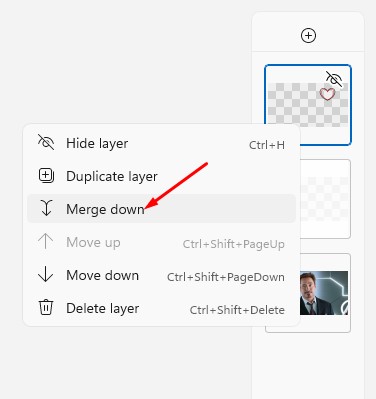Choose Move down in the context menu
The height and width of the screenshot is (399, 376).
pos(161,275)
